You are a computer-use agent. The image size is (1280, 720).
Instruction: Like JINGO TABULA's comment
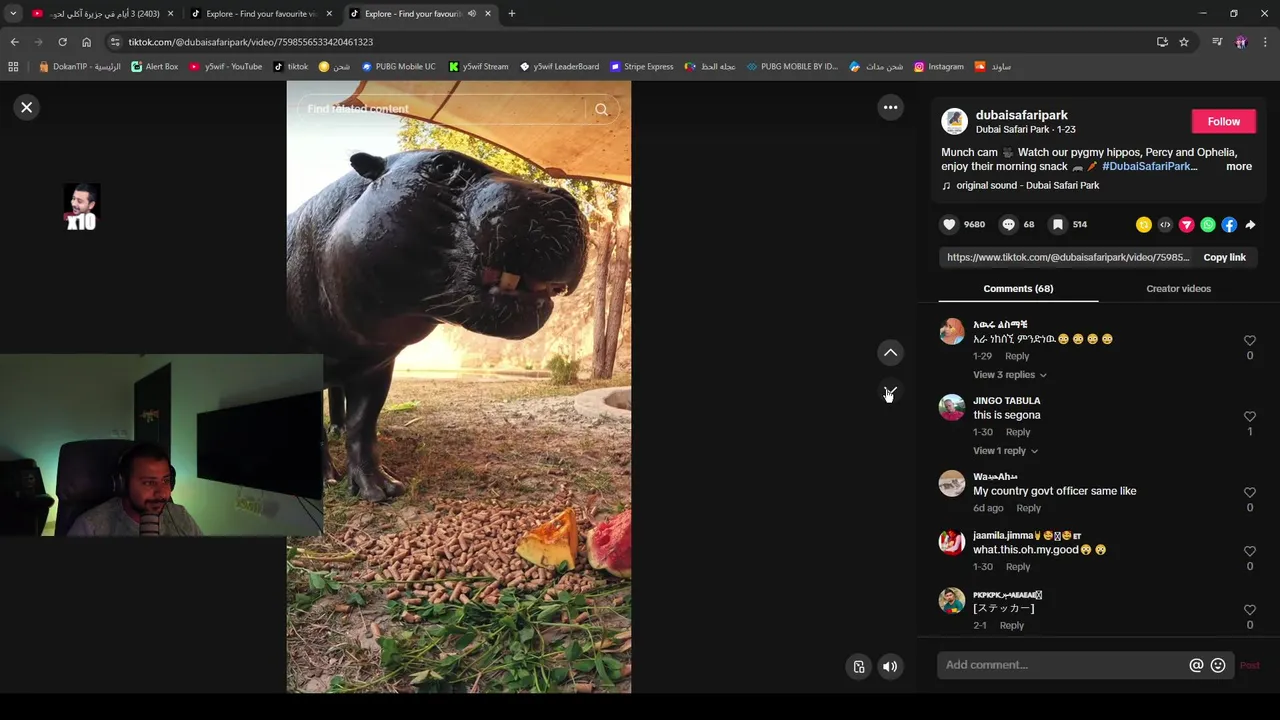(x=1249, y=416)
